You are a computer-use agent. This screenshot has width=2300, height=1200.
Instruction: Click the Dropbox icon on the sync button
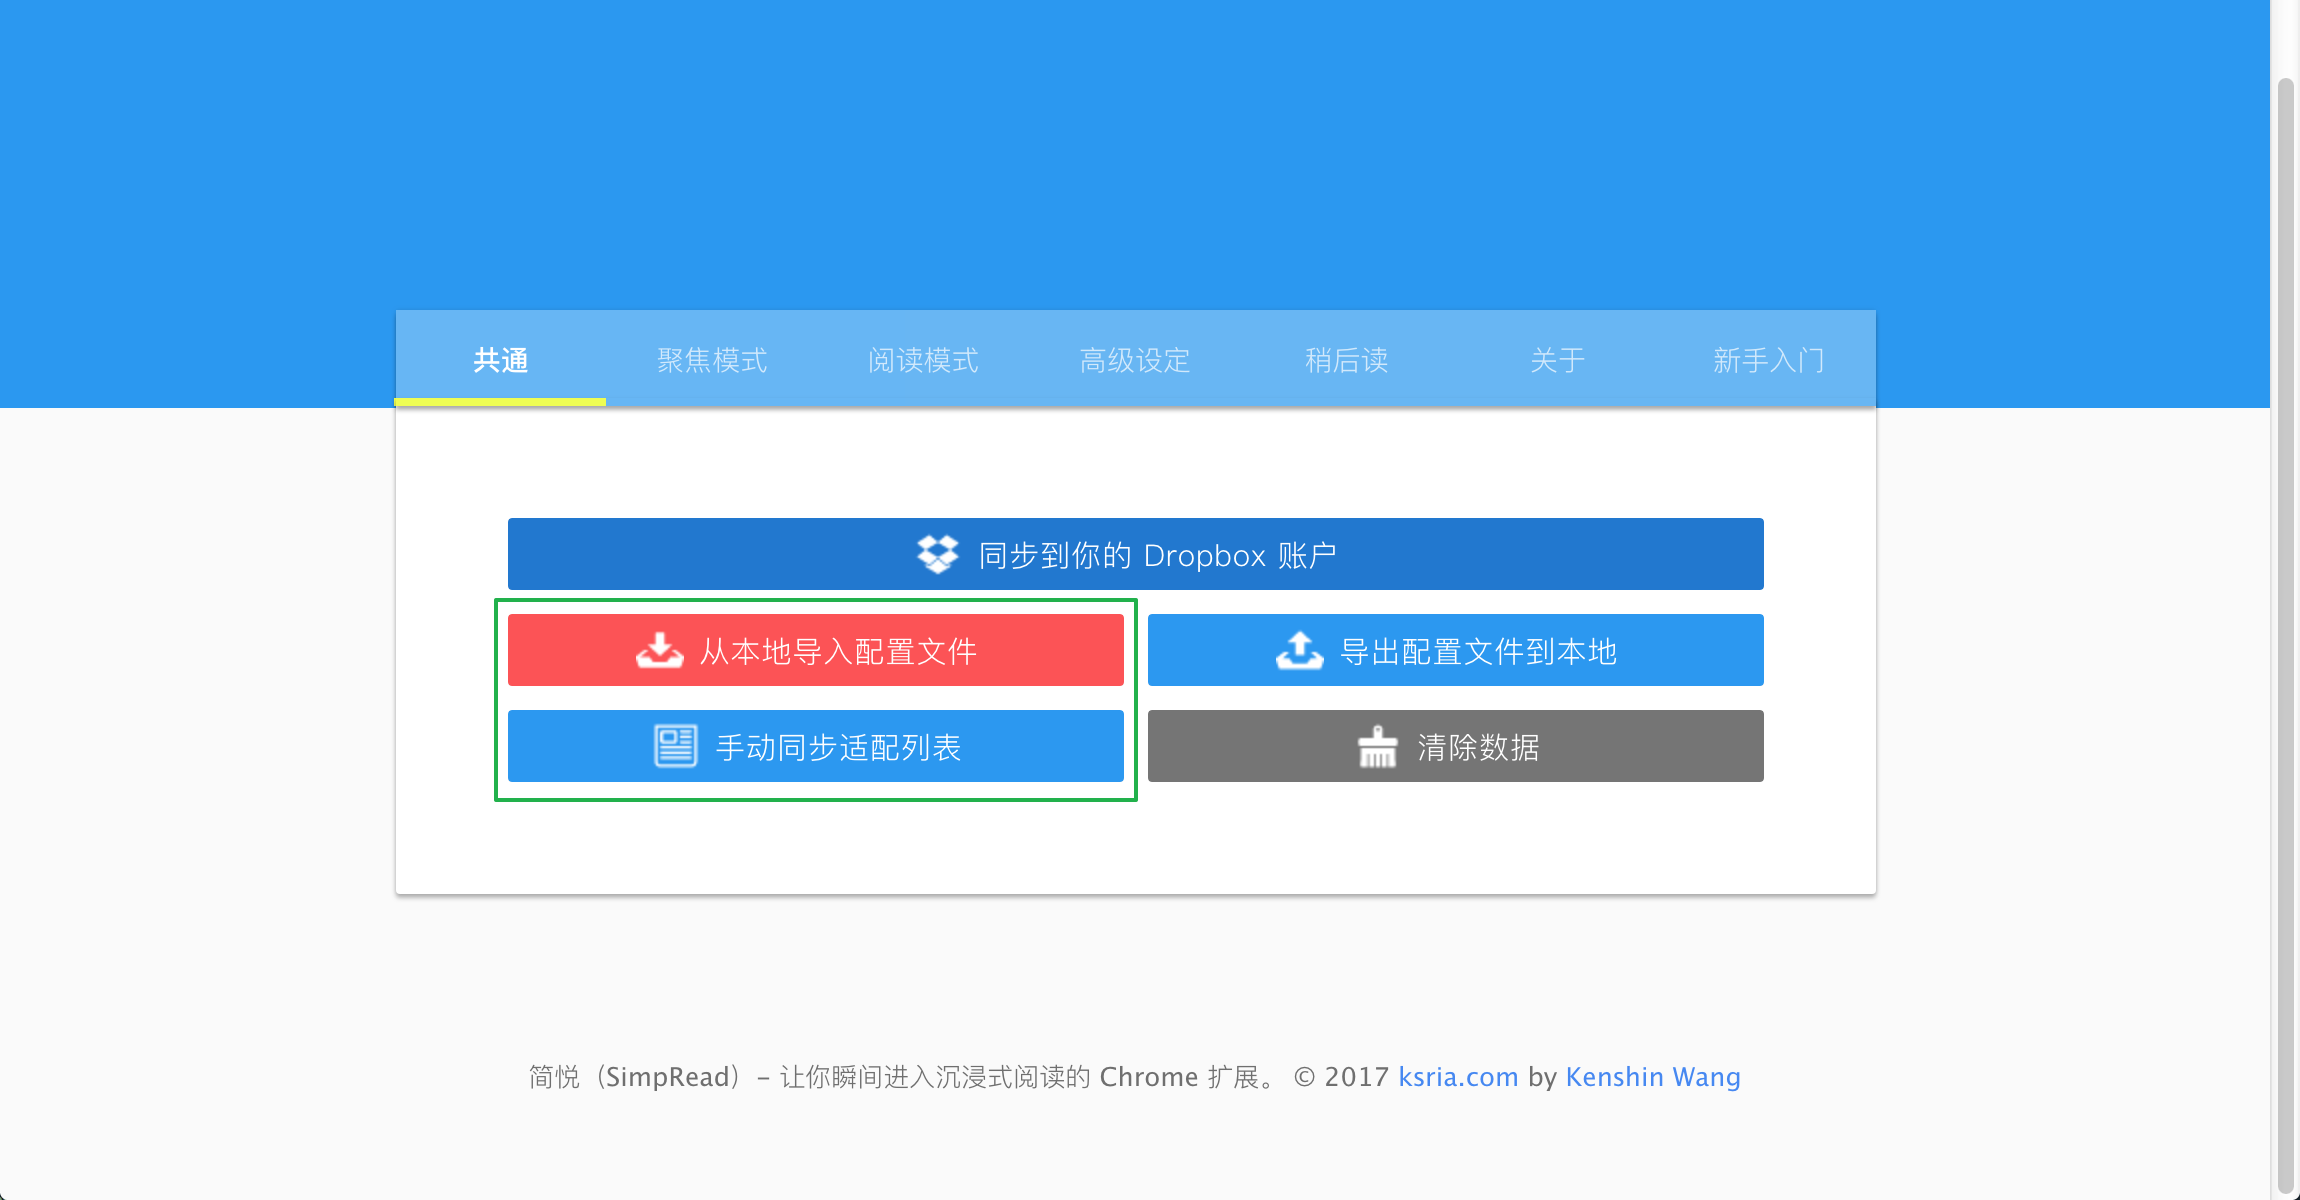(x=938, y=554)
